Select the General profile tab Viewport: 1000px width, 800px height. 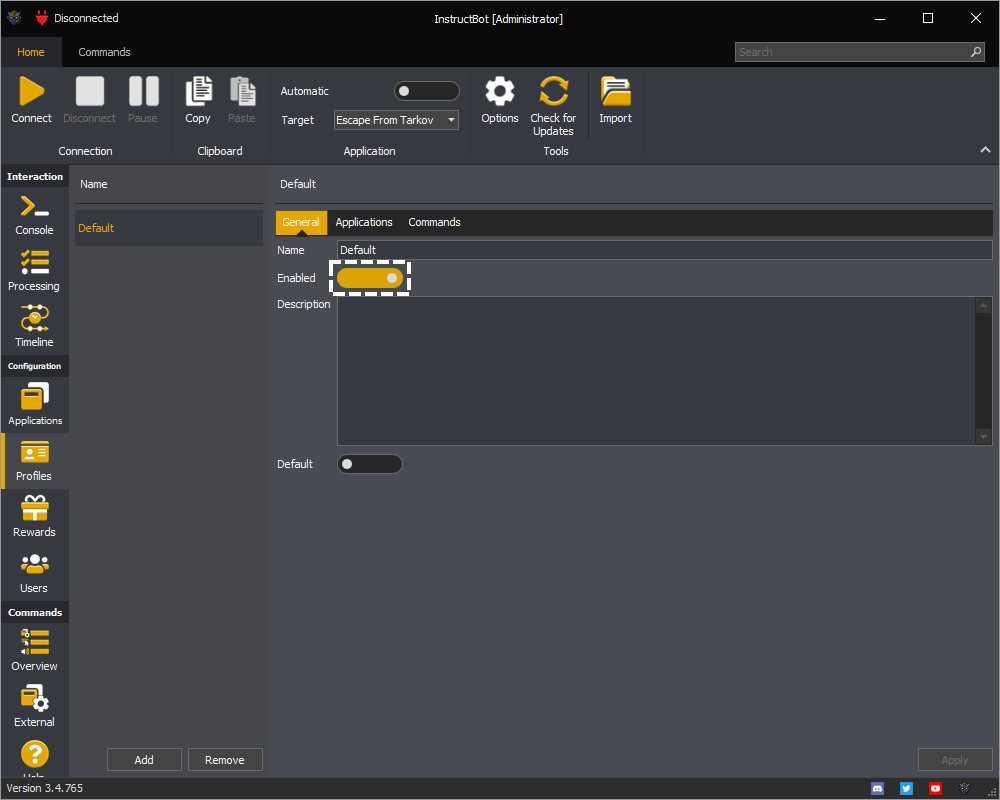301,222
